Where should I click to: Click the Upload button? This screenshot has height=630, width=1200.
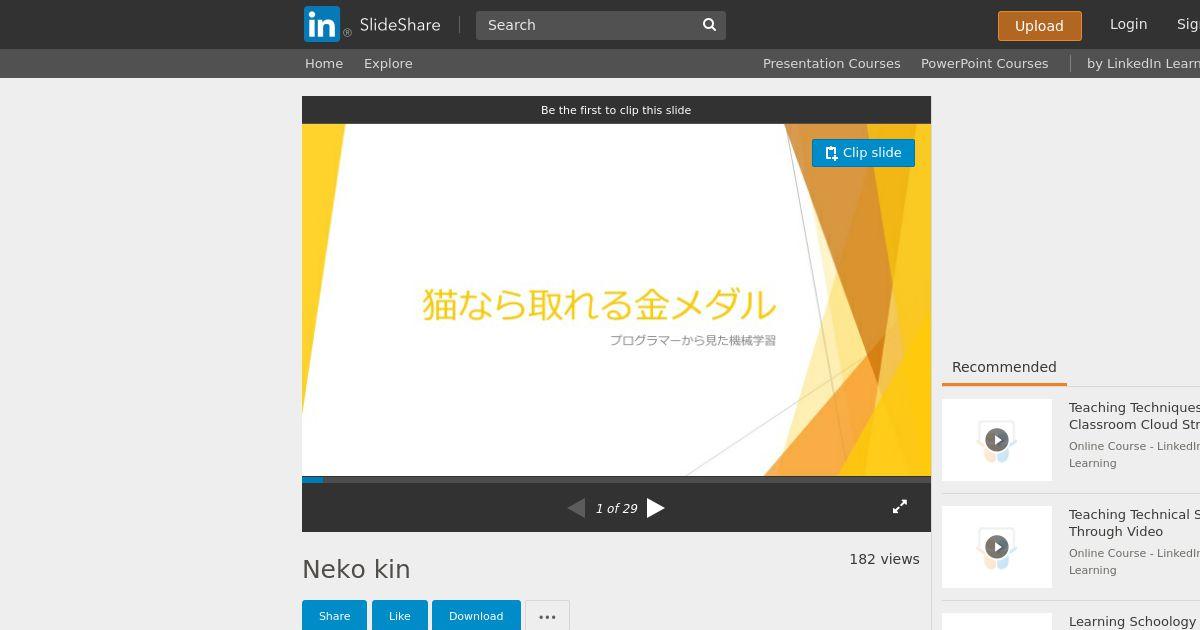1039,26
